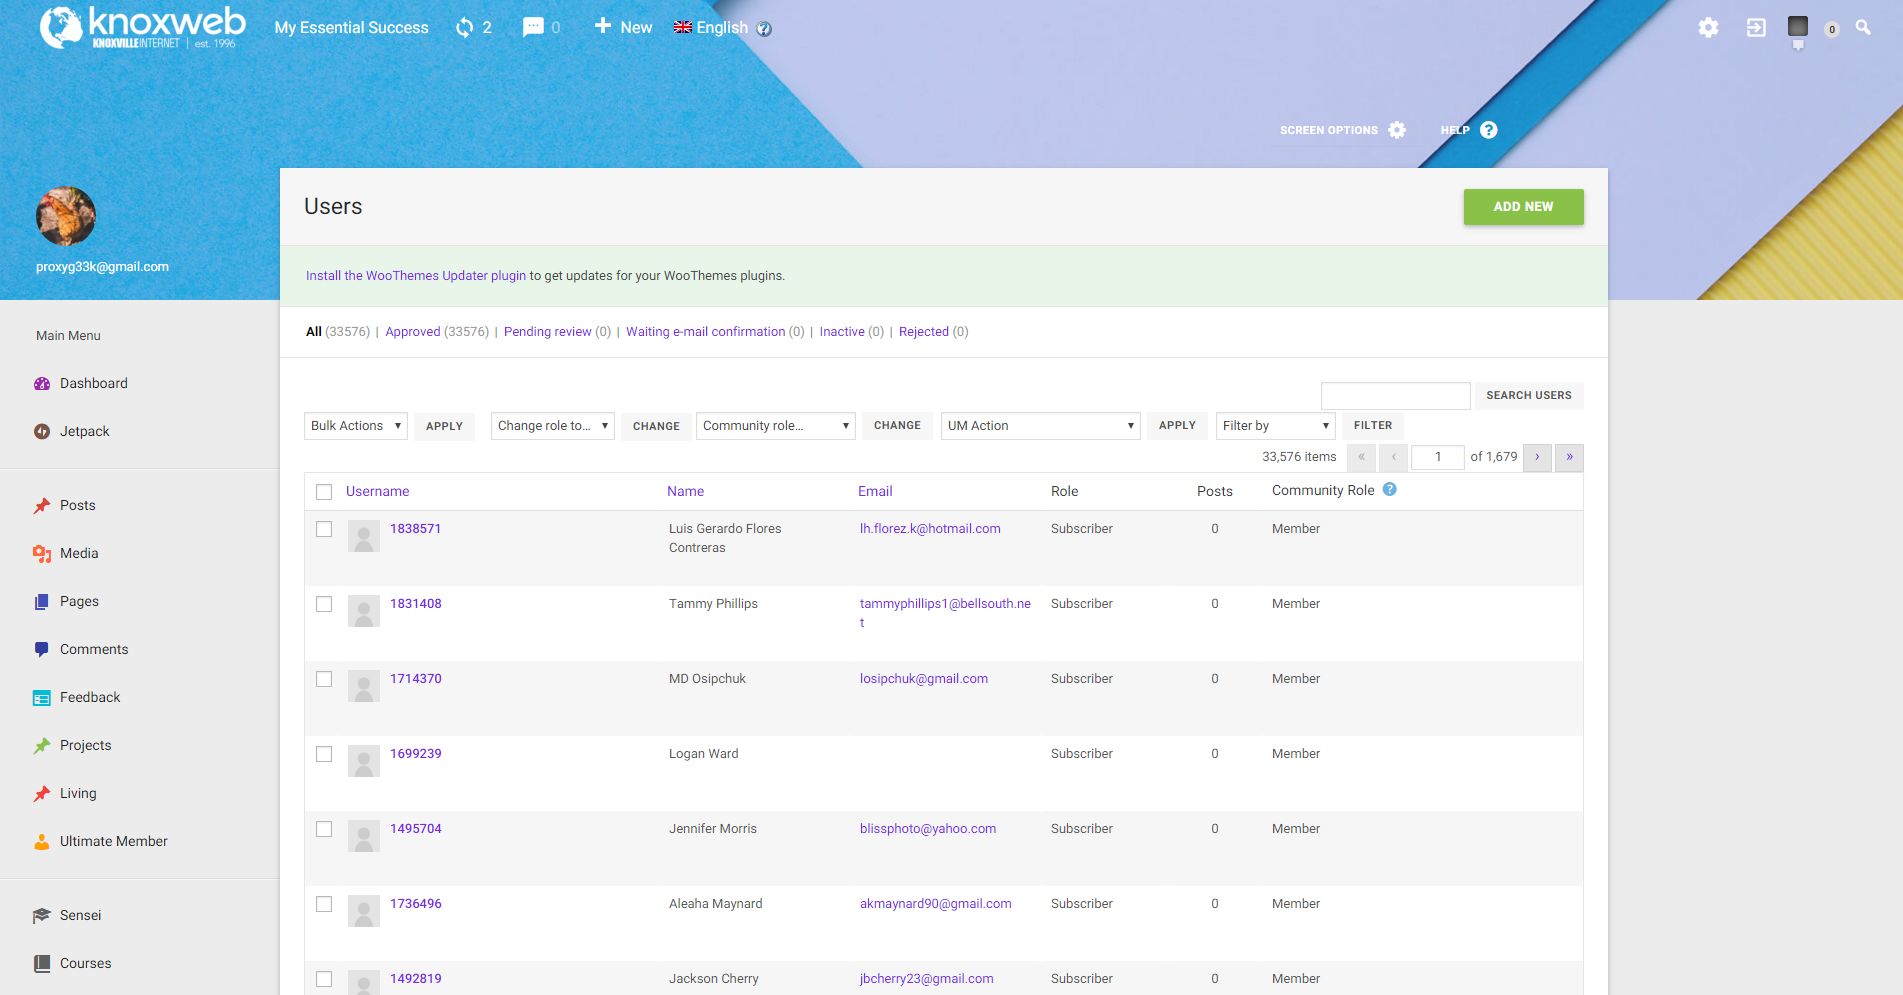Go to Dashboard in the main menu
The height and width of the screenshot is (995, 1903).
(x=93, y=384)
